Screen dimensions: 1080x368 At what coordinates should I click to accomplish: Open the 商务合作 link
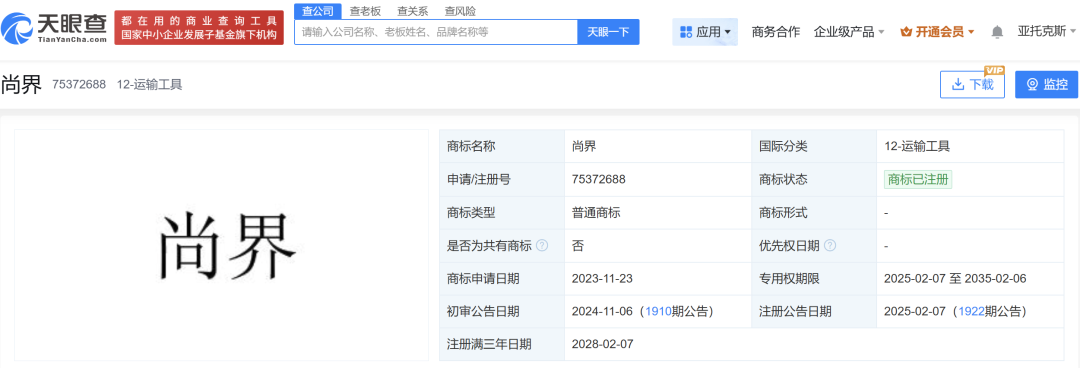coord(776,32)
